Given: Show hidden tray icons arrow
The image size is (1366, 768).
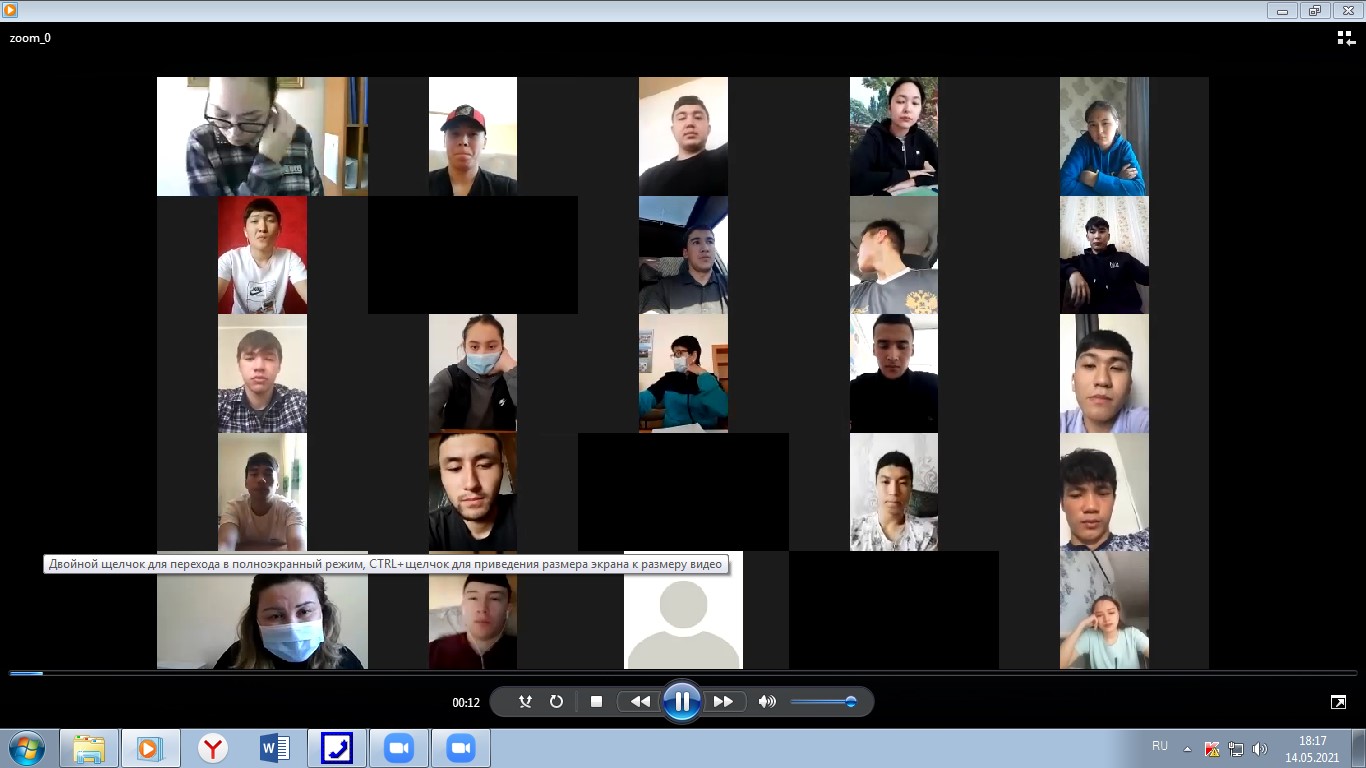Looking at the screenshot, I should [x=1188, y=749].
